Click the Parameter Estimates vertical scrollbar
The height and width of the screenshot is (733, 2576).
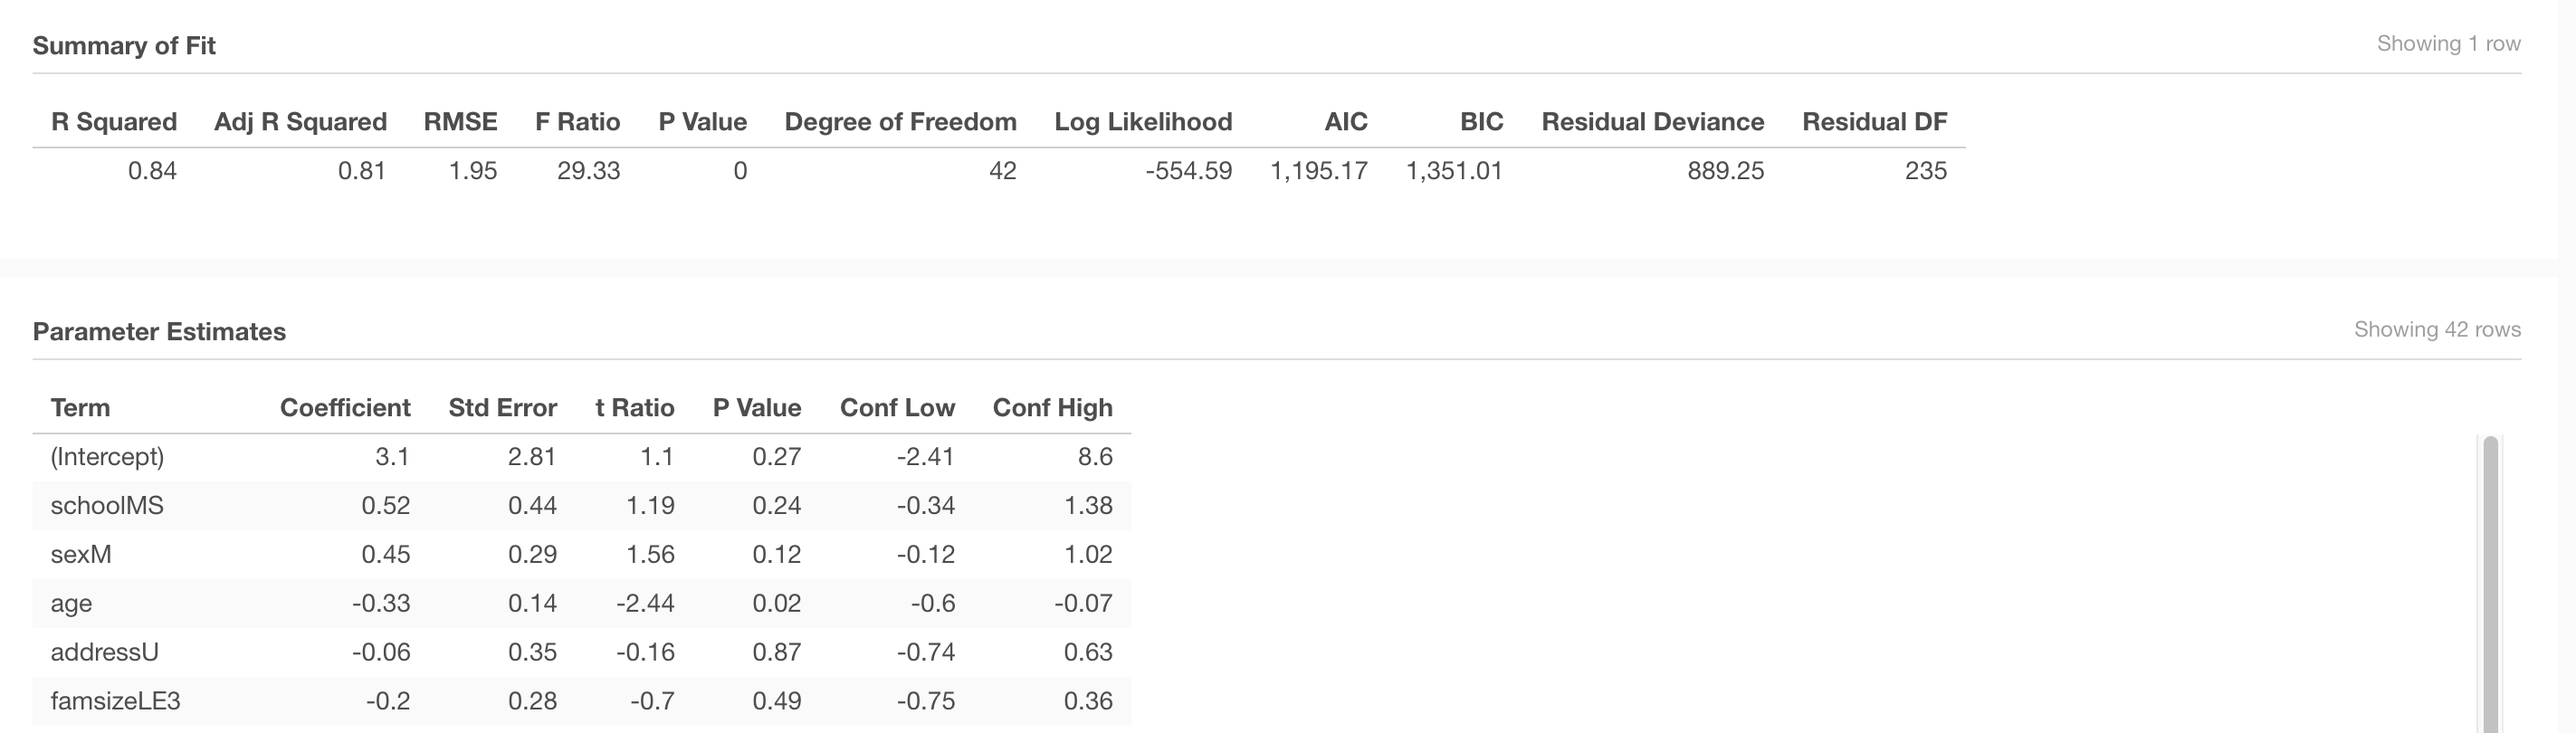click(2490, 585)
